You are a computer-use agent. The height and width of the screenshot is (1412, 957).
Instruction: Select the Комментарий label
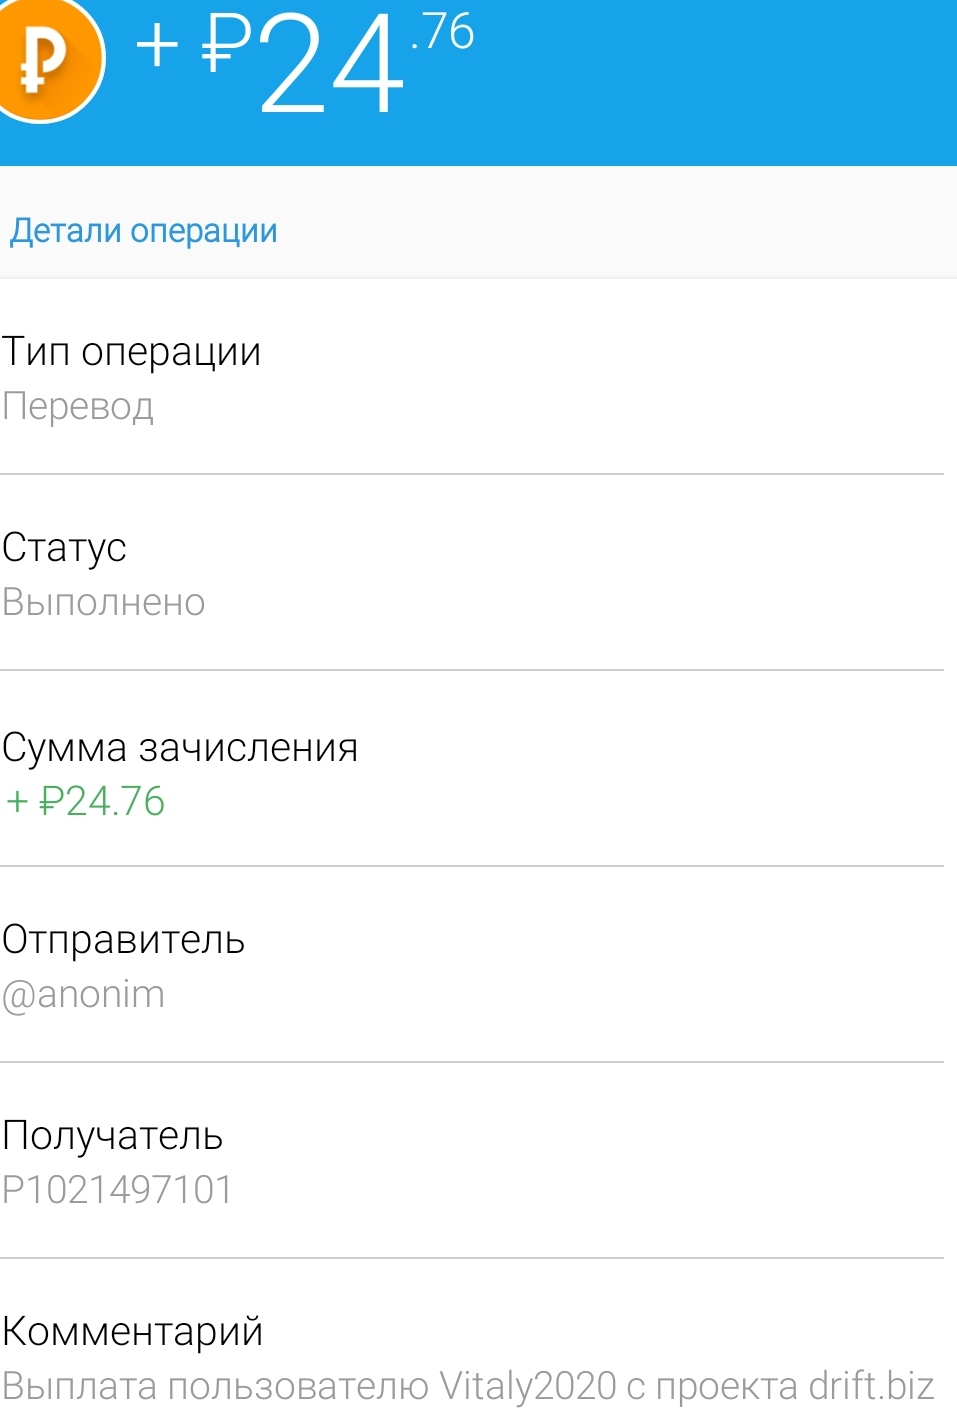(132, 1332)
